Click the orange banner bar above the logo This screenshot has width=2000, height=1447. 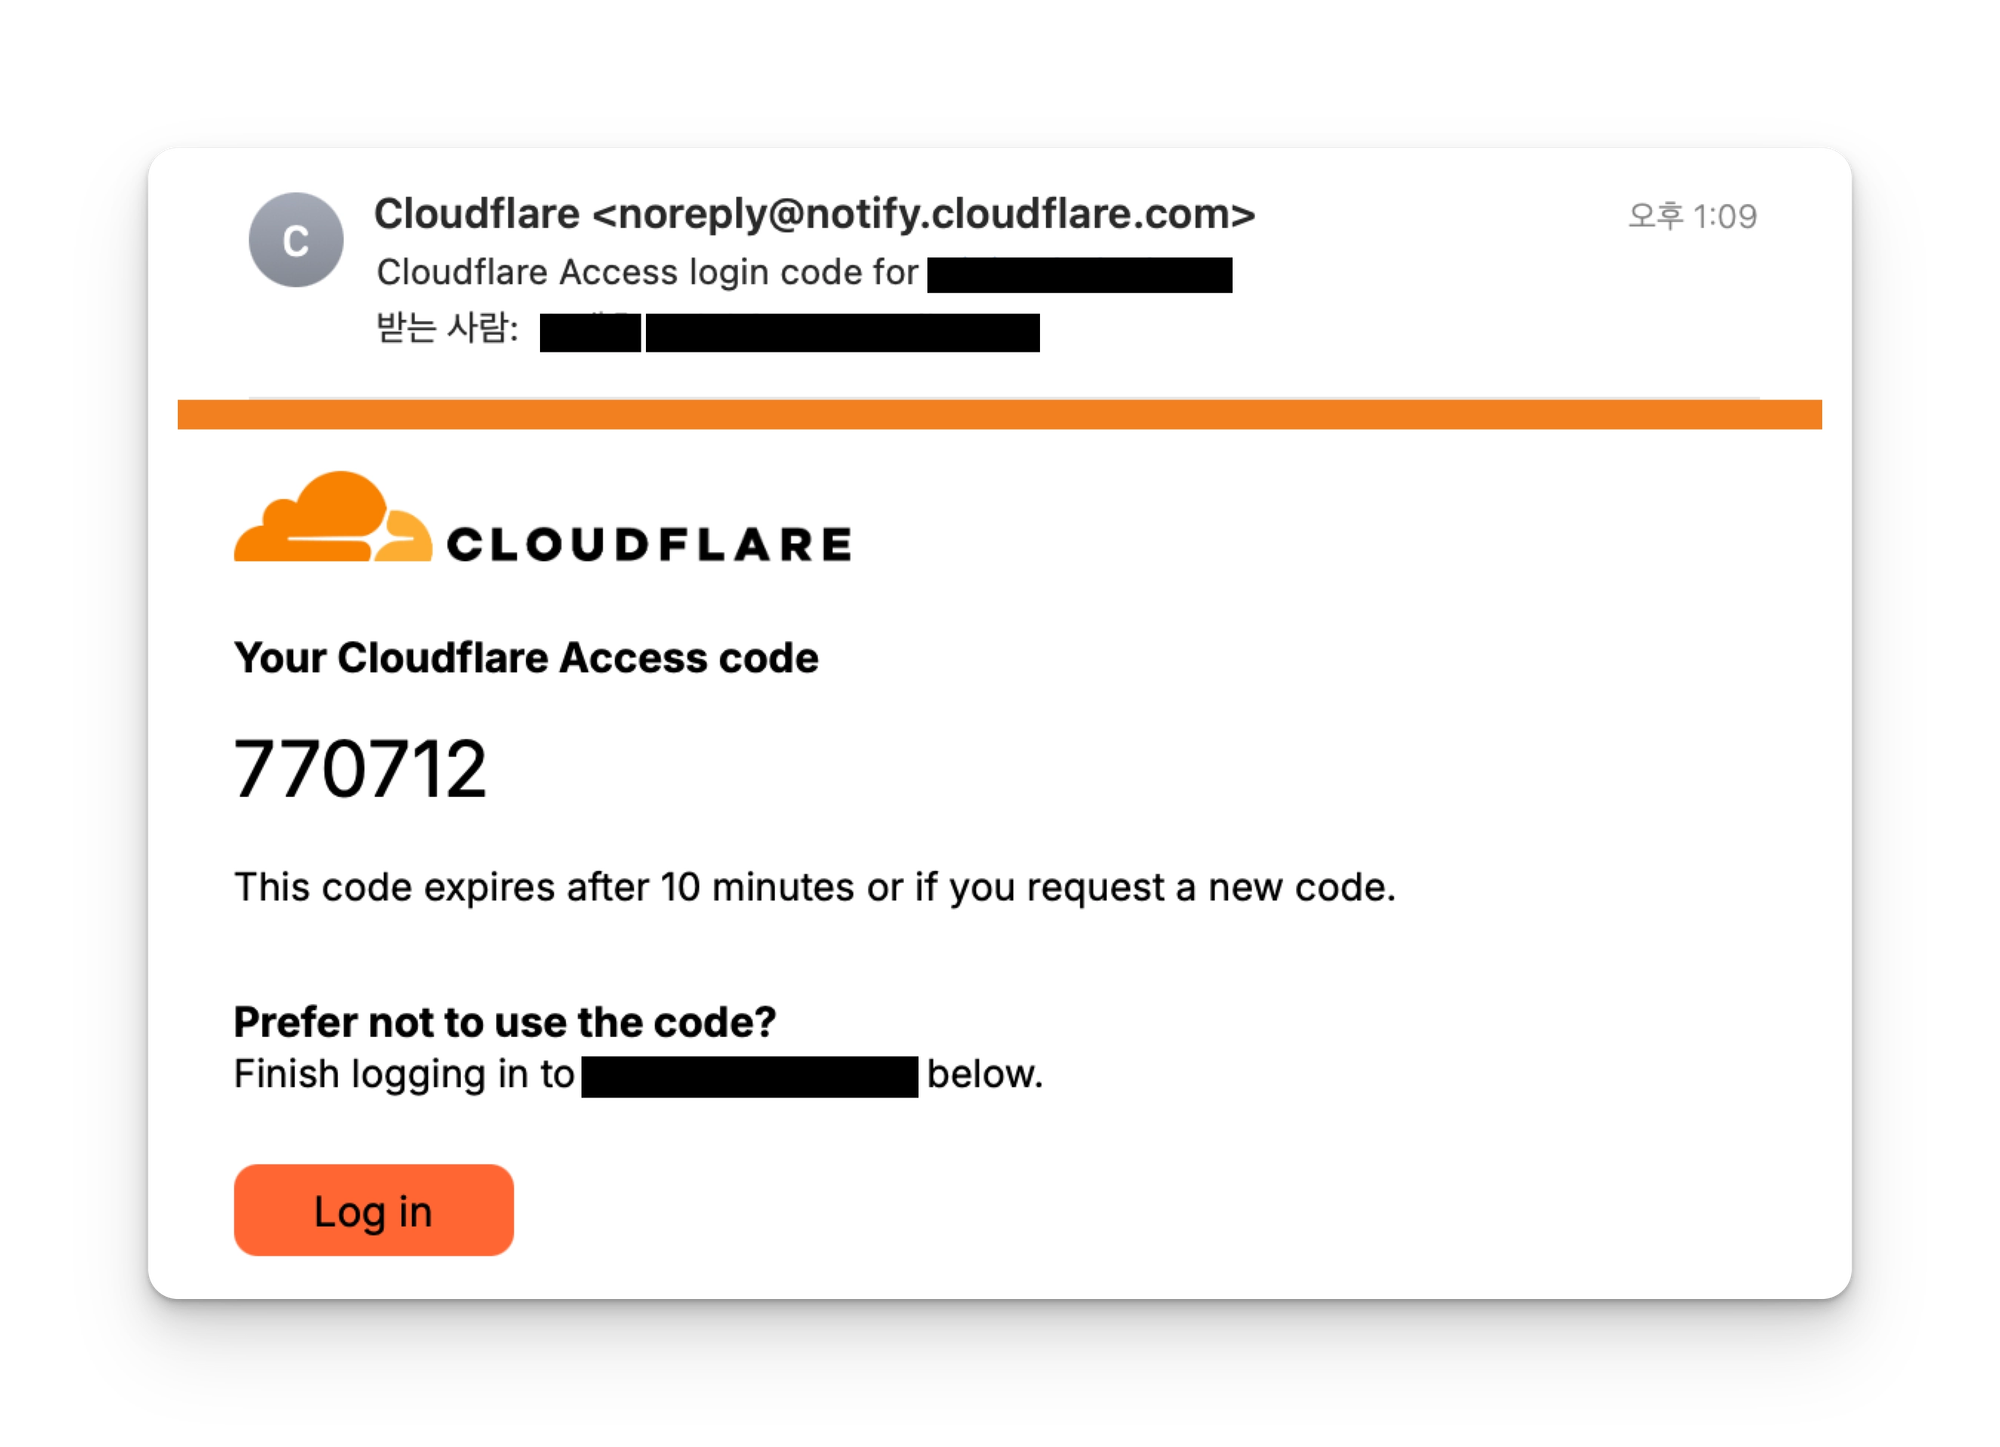1000,414
